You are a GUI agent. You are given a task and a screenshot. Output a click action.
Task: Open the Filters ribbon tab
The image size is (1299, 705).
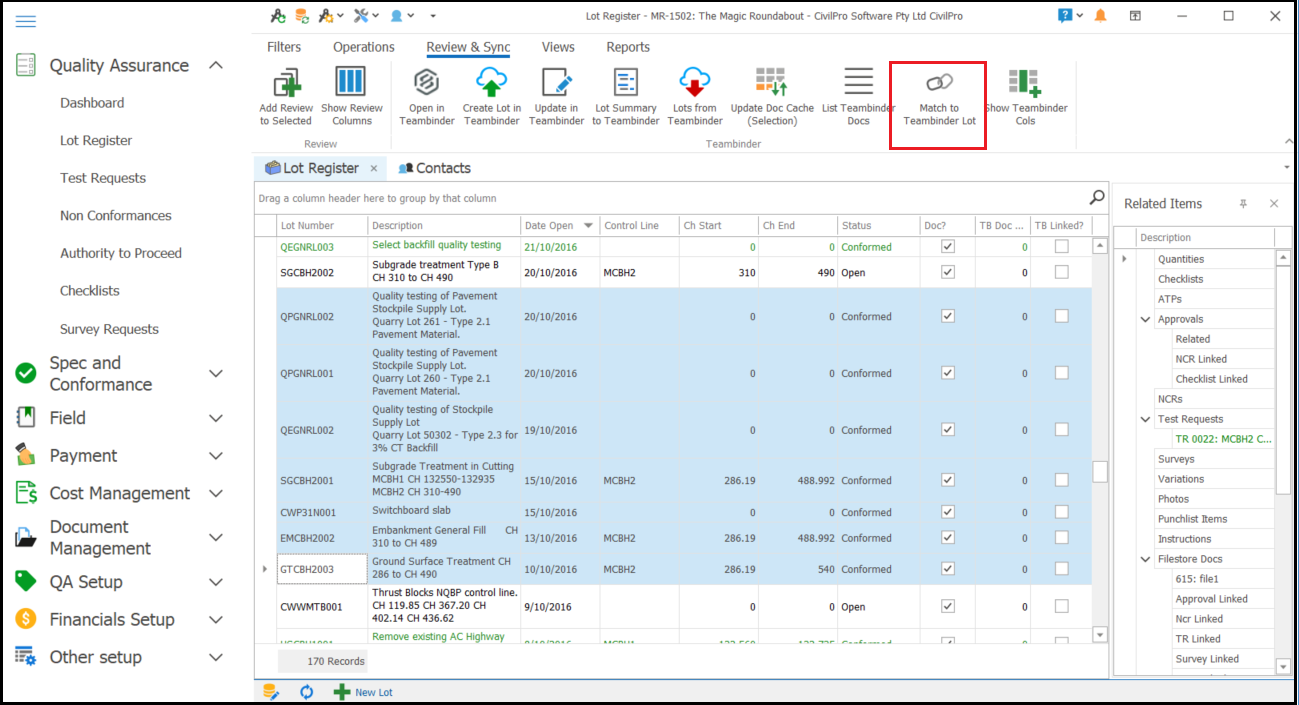(x=284, y=47)
